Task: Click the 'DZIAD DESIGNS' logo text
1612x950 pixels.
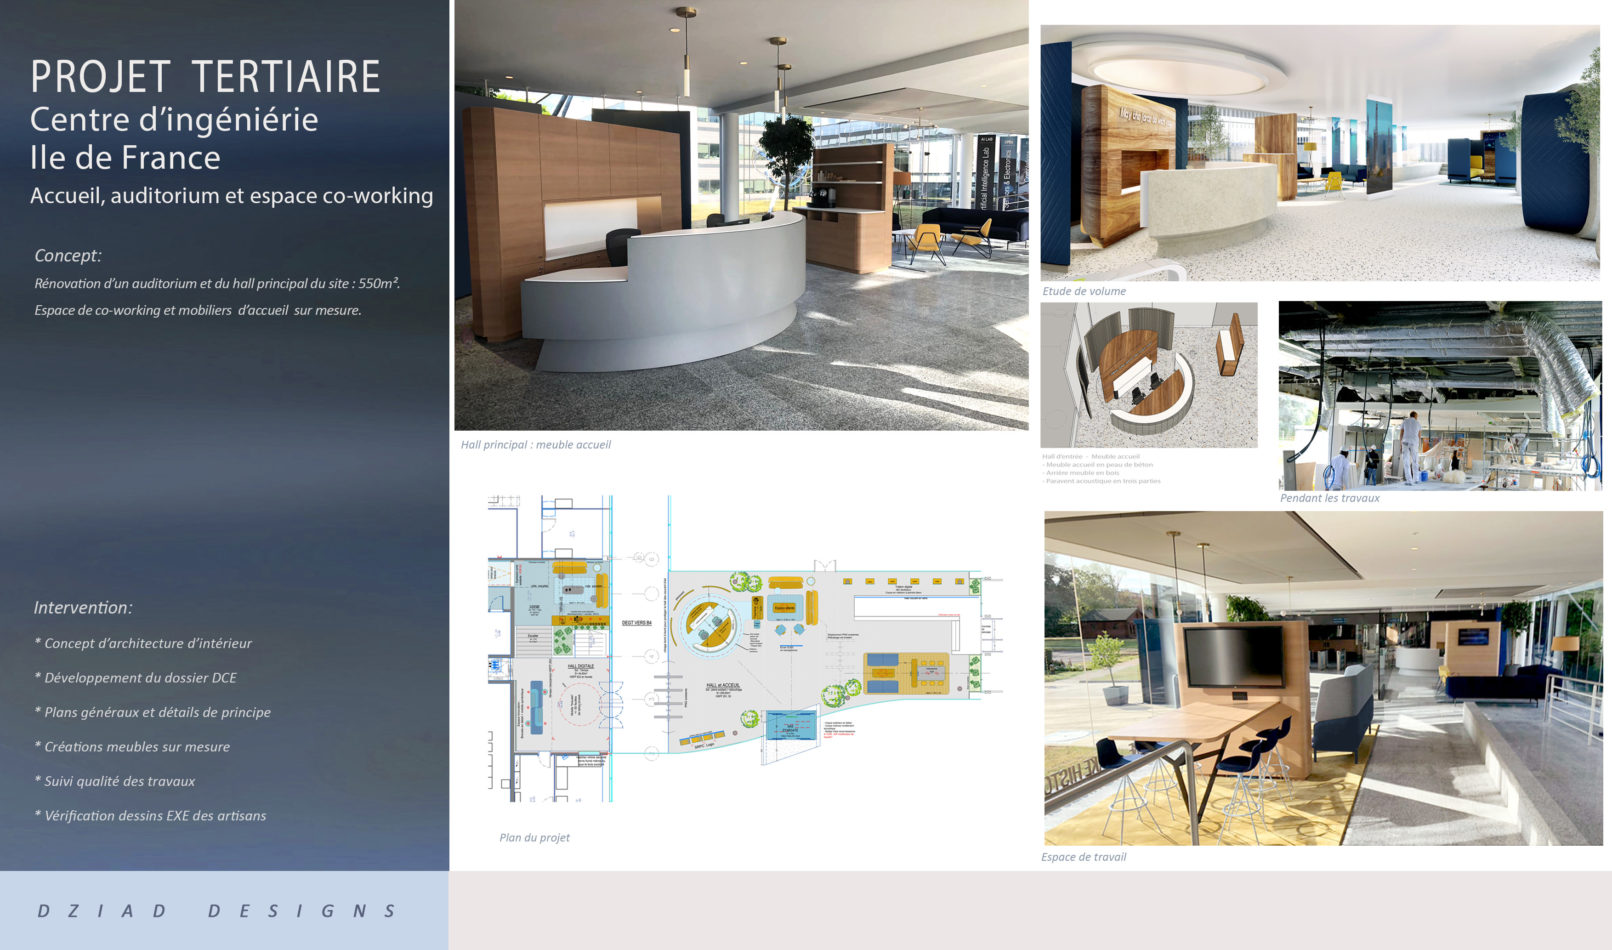Action: [x=217, y=911]
